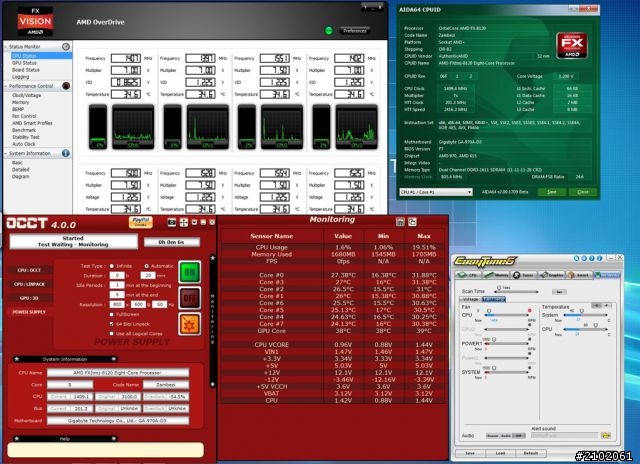This screenshot has height=464, width=640.
Task: Select GPU Status in OverDrive sidebar
Action: [24, 63]
